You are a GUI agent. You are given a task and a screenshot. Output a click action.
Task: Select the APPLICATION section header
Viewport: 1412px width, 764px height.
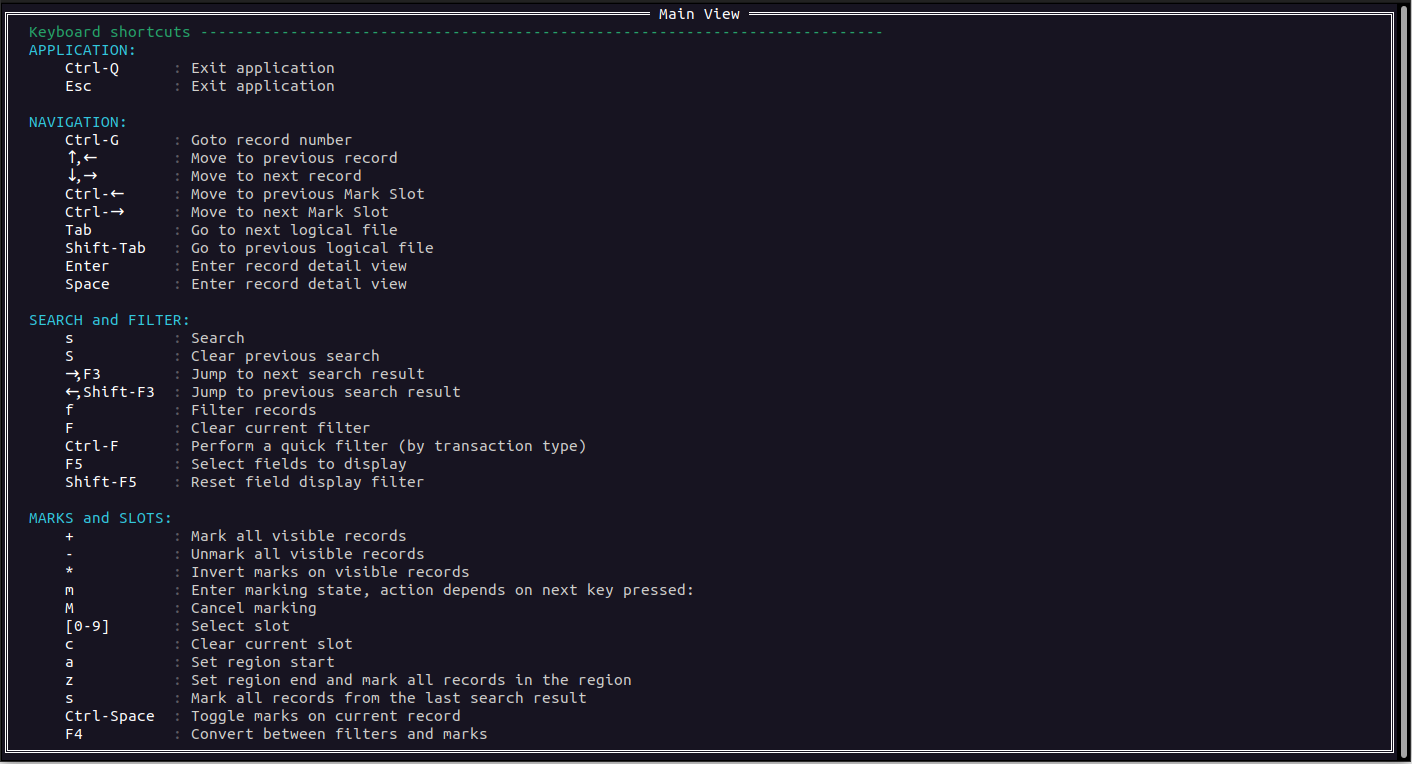(x=82, y=50)
